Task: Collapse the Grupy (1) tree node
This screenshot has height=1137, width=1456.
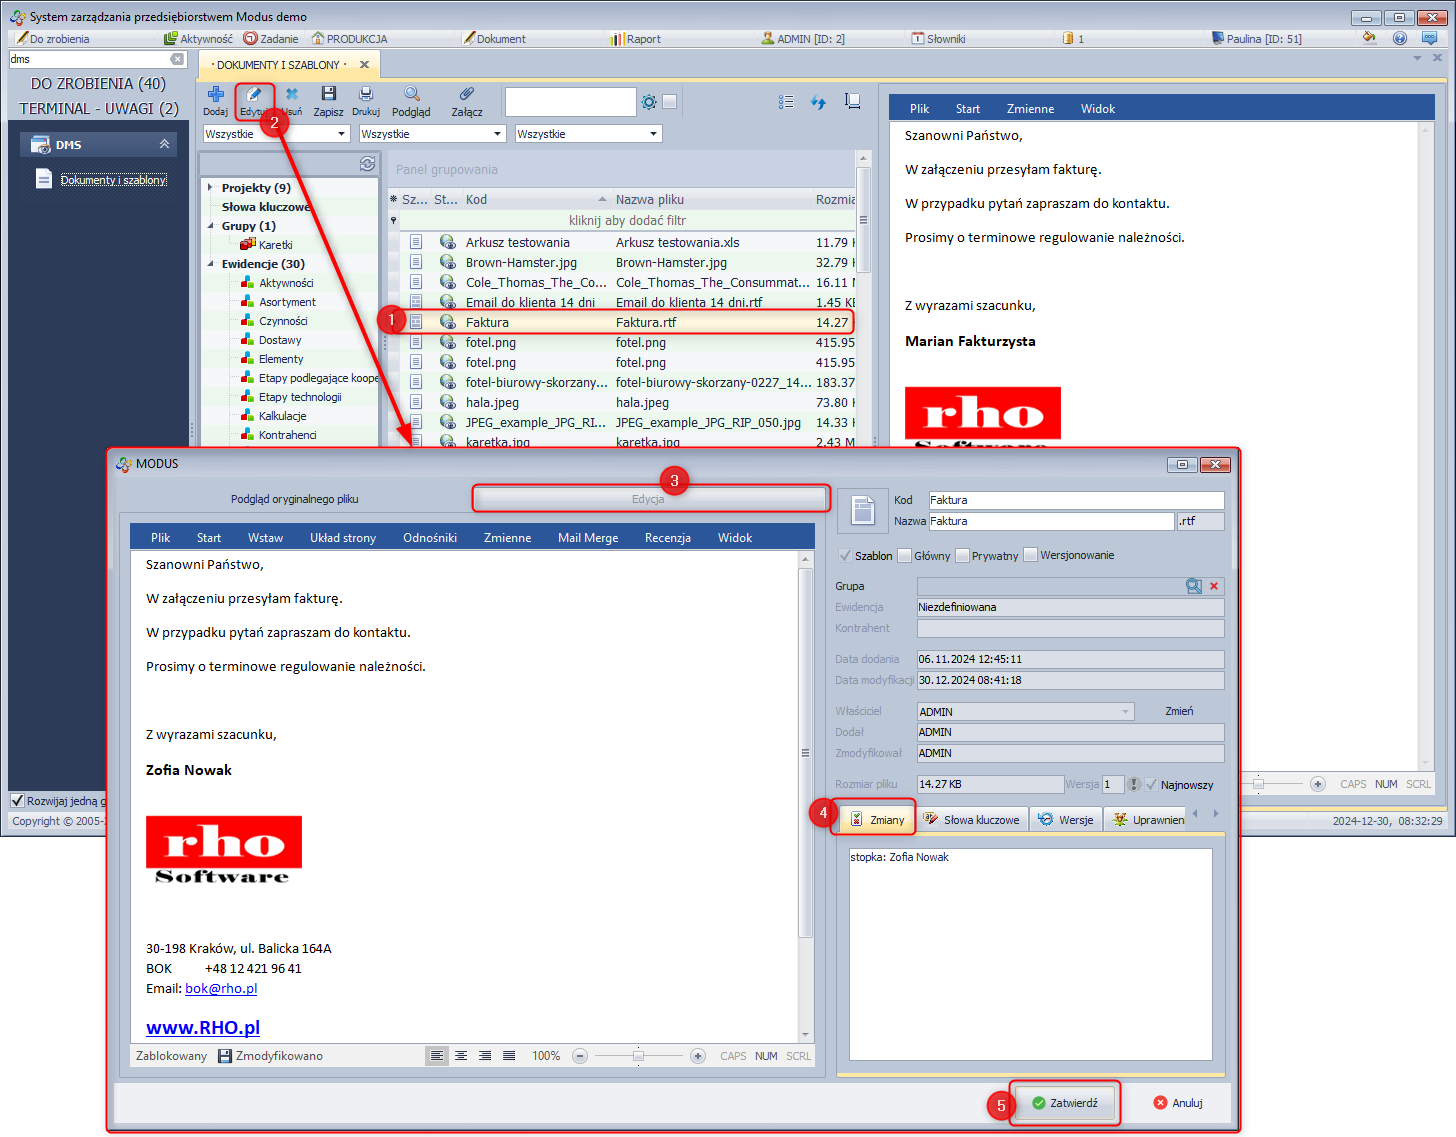Action: coord(210,226)
